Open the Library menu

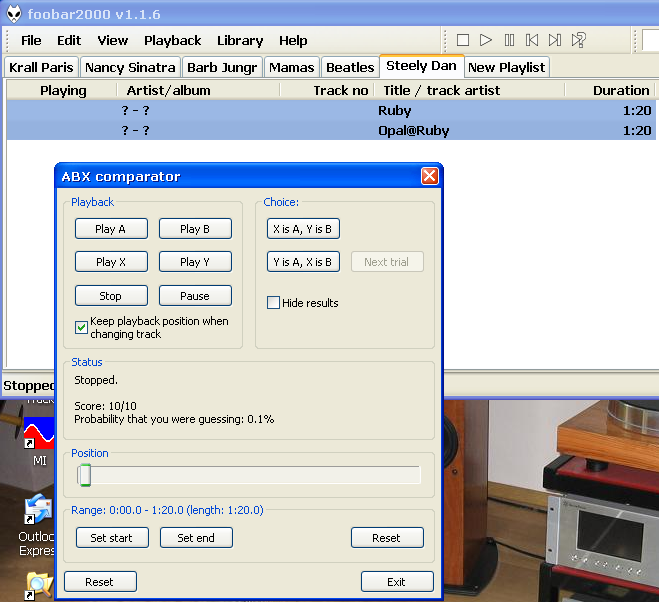click(240, 40)
